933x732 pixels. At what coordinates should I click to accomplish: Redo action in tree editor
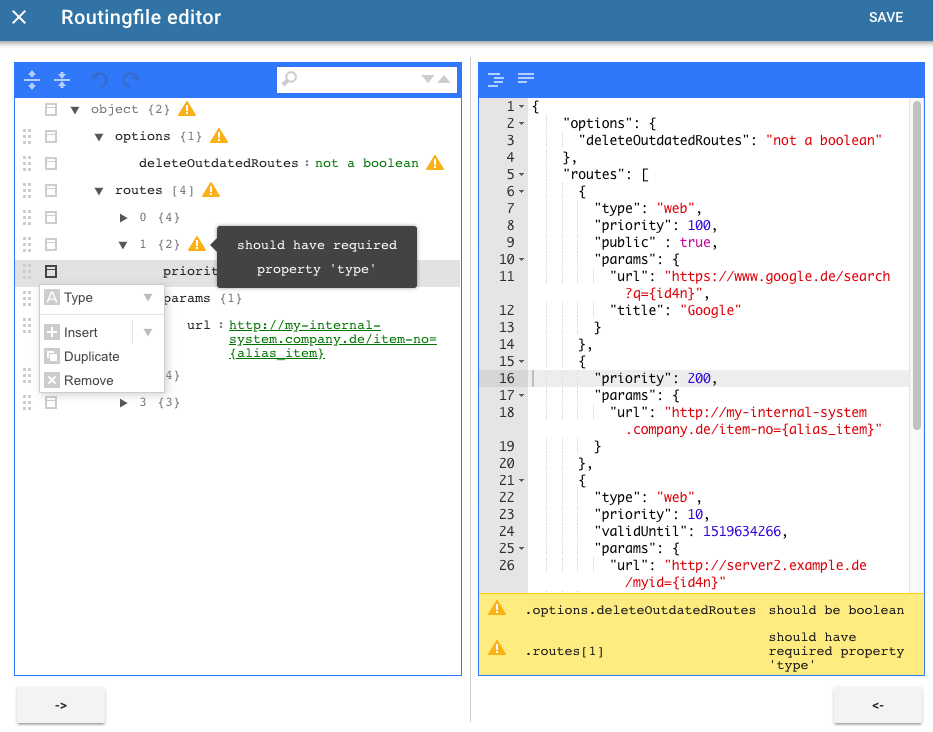coord(130,79)
